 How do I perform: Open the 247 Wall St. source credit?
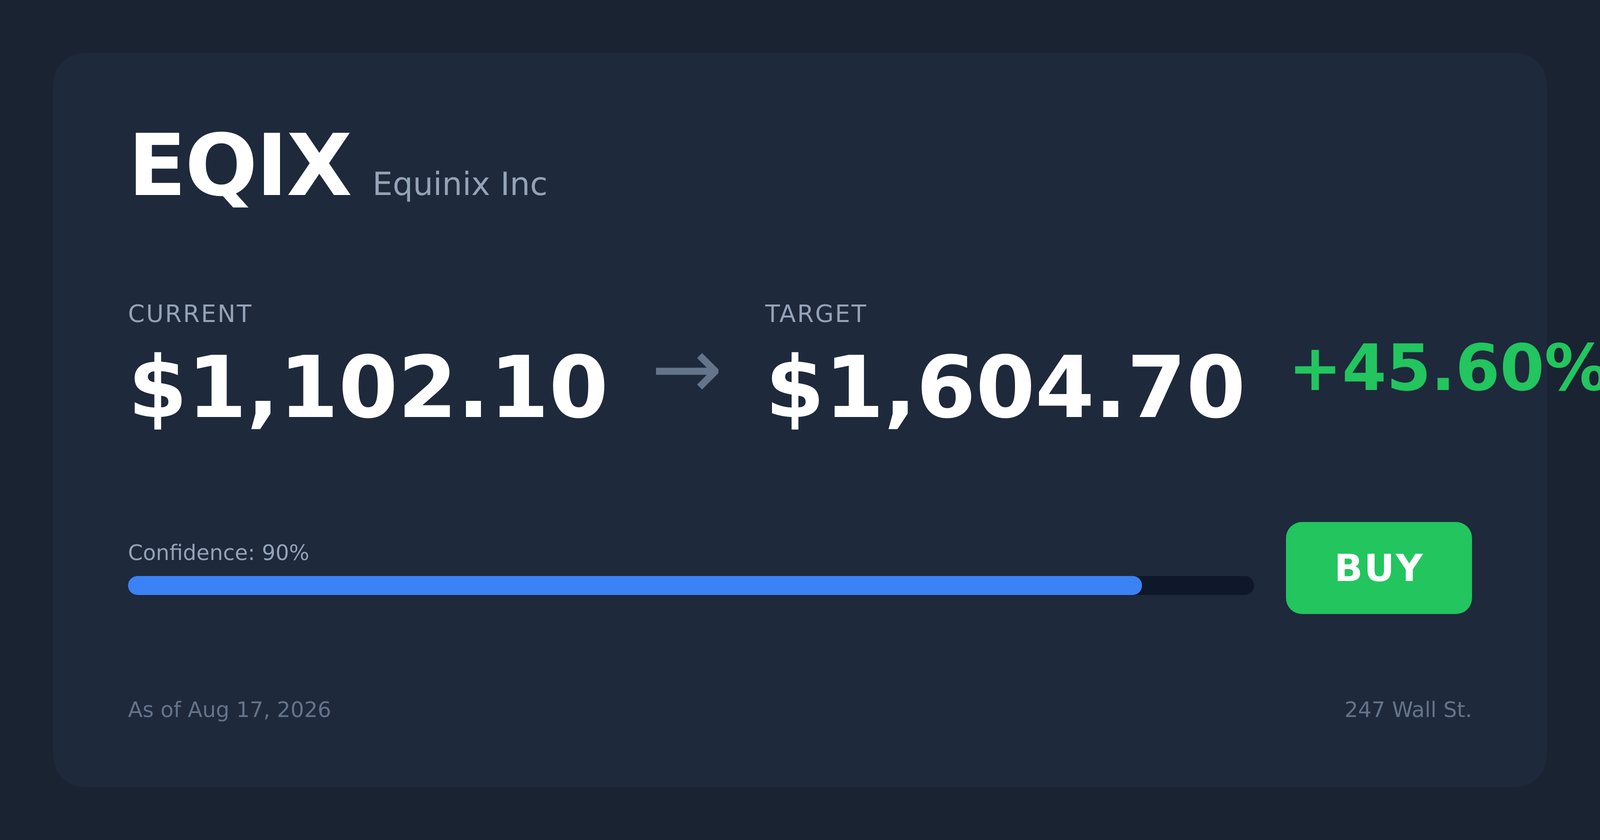pos(1408,710)
